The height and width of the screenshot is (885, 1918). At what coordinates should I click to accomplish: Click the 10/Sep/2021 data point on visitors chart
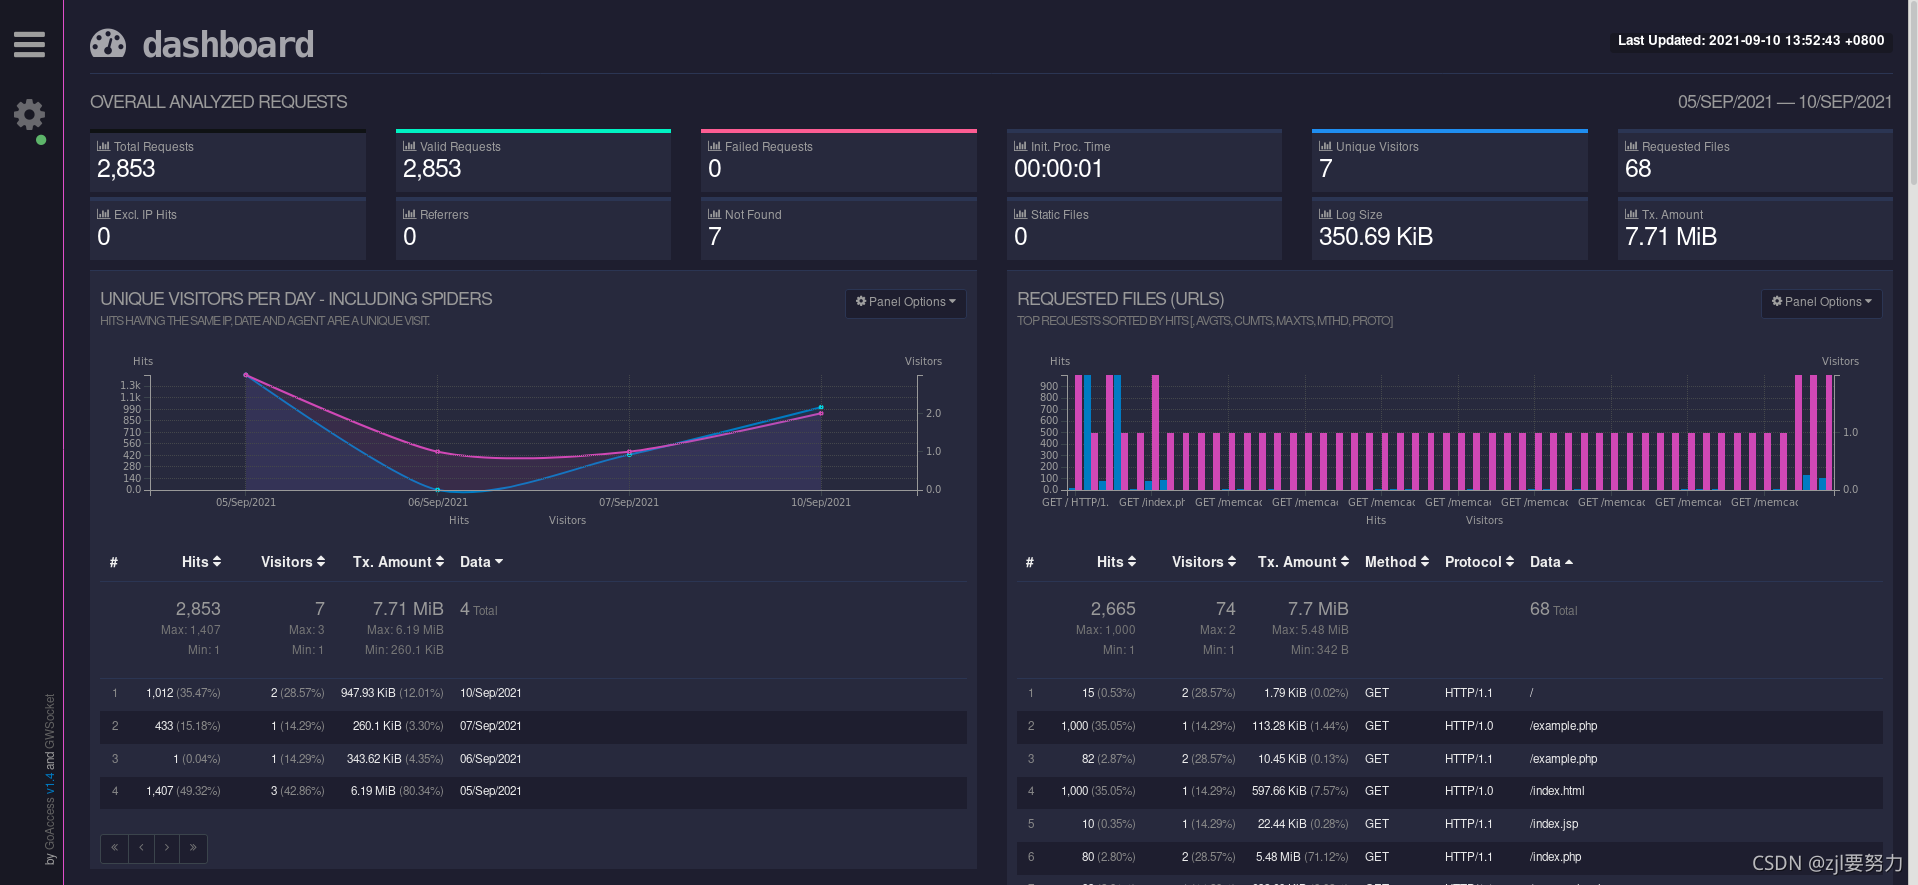click(x=821, y=408)
